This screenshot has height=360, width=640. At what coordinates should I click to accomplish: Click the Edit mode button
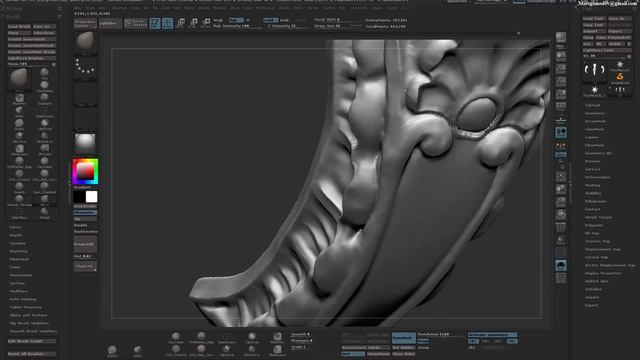[155, 23]
